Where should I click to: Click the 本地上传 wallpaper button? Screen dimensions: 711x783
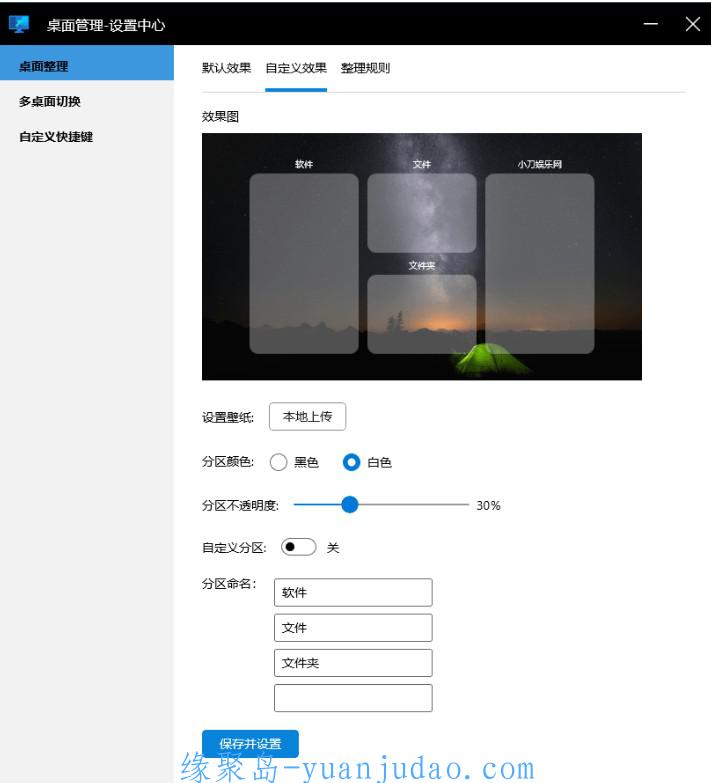[307, 416]
